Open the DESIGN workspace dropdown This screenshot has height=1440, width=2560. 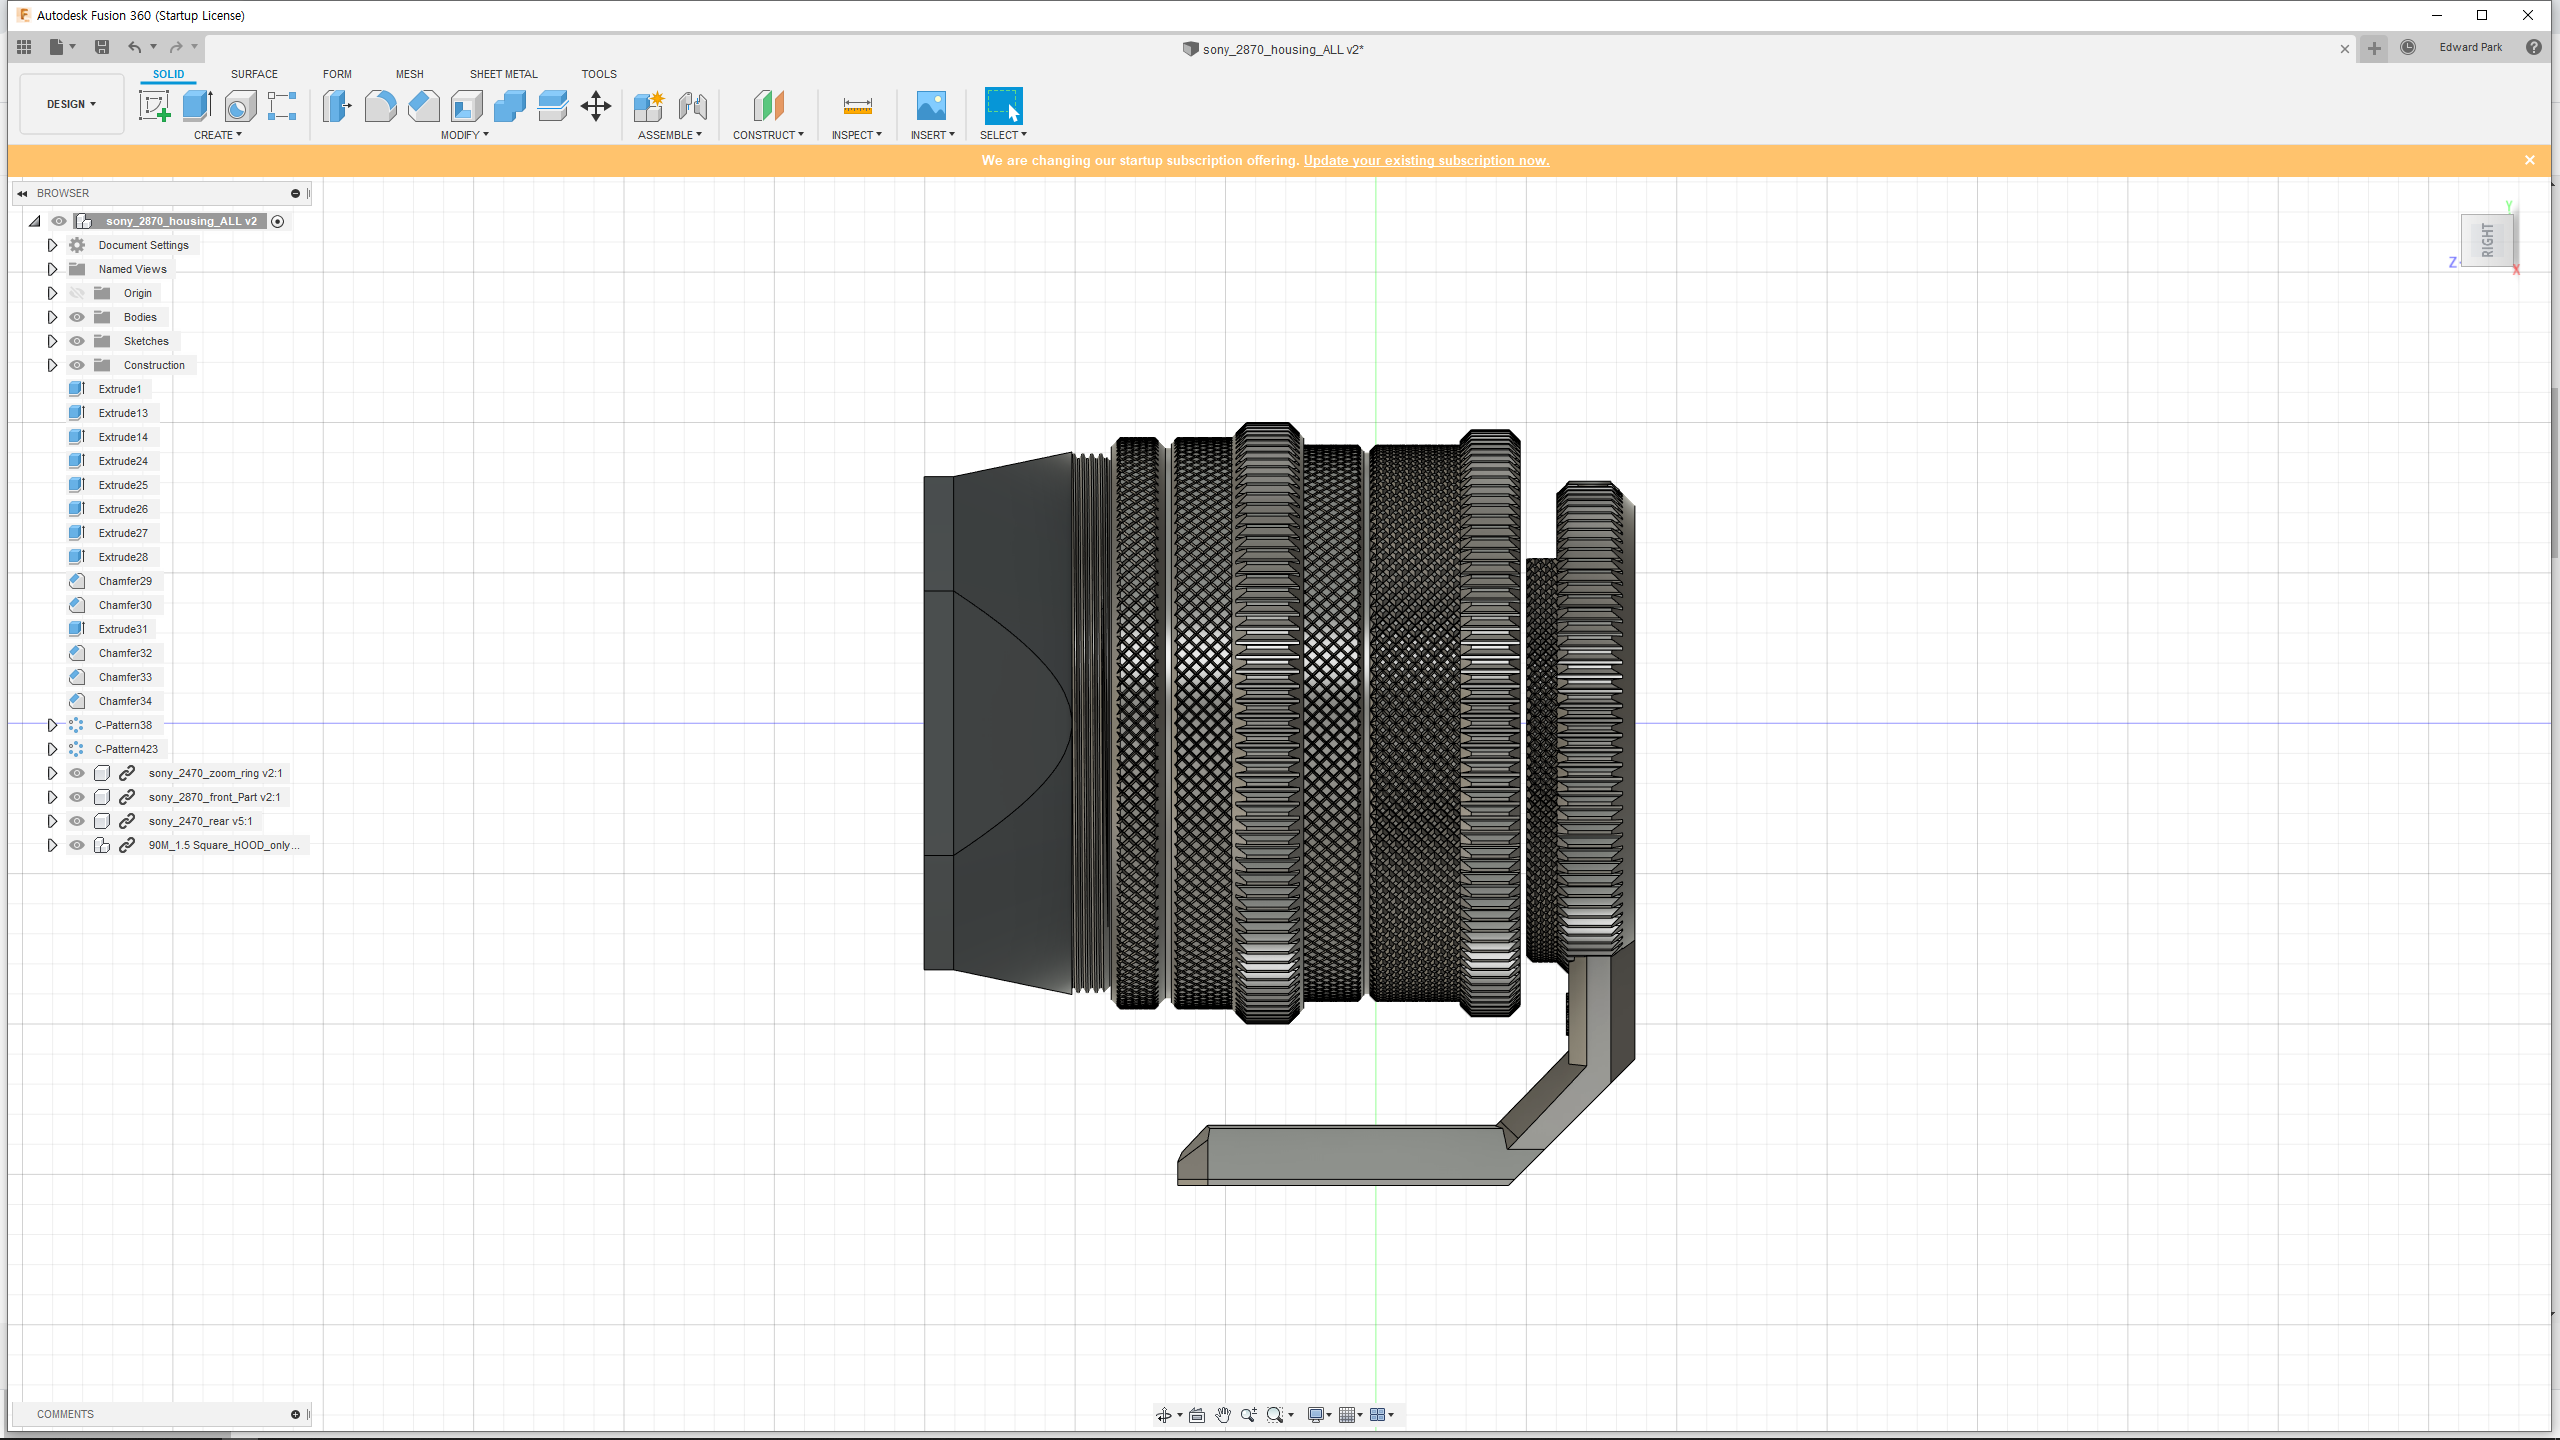[x=71, y=104]
